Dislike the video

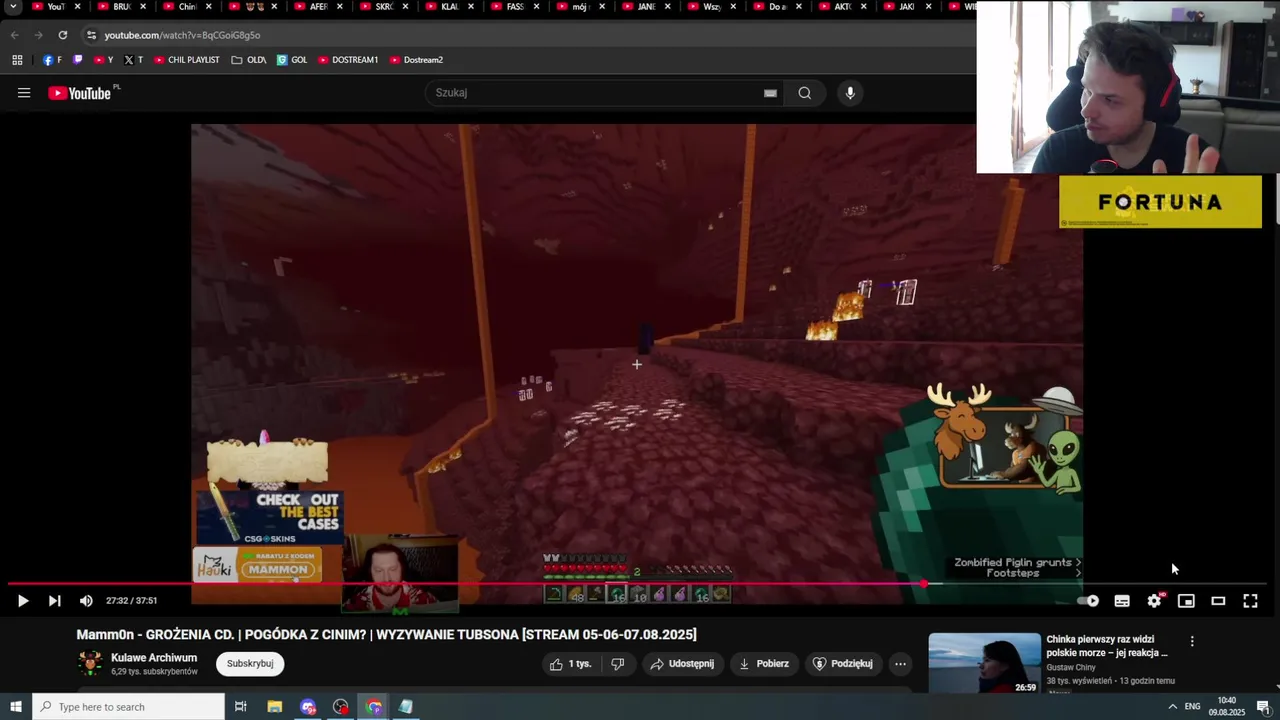pyautogui.click(x=618, y=664)
